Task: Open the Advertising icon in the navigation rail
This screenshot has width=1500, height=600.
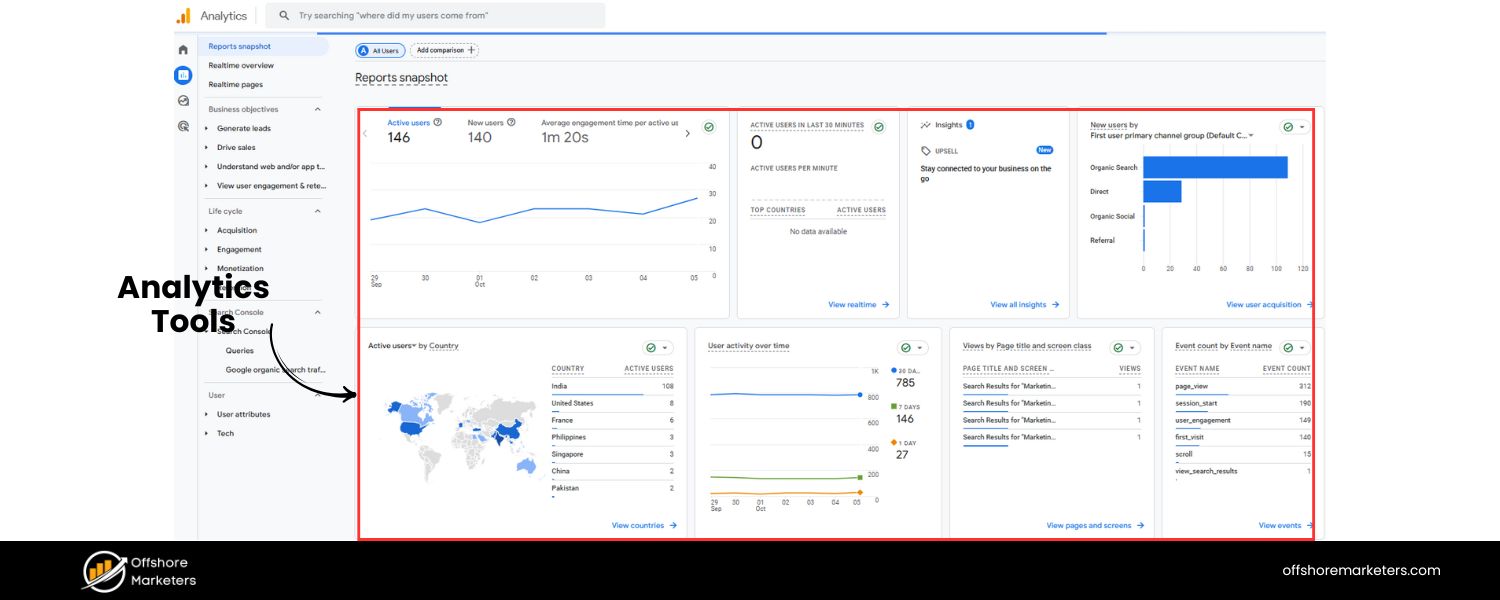Action: [x=182, y=124]
